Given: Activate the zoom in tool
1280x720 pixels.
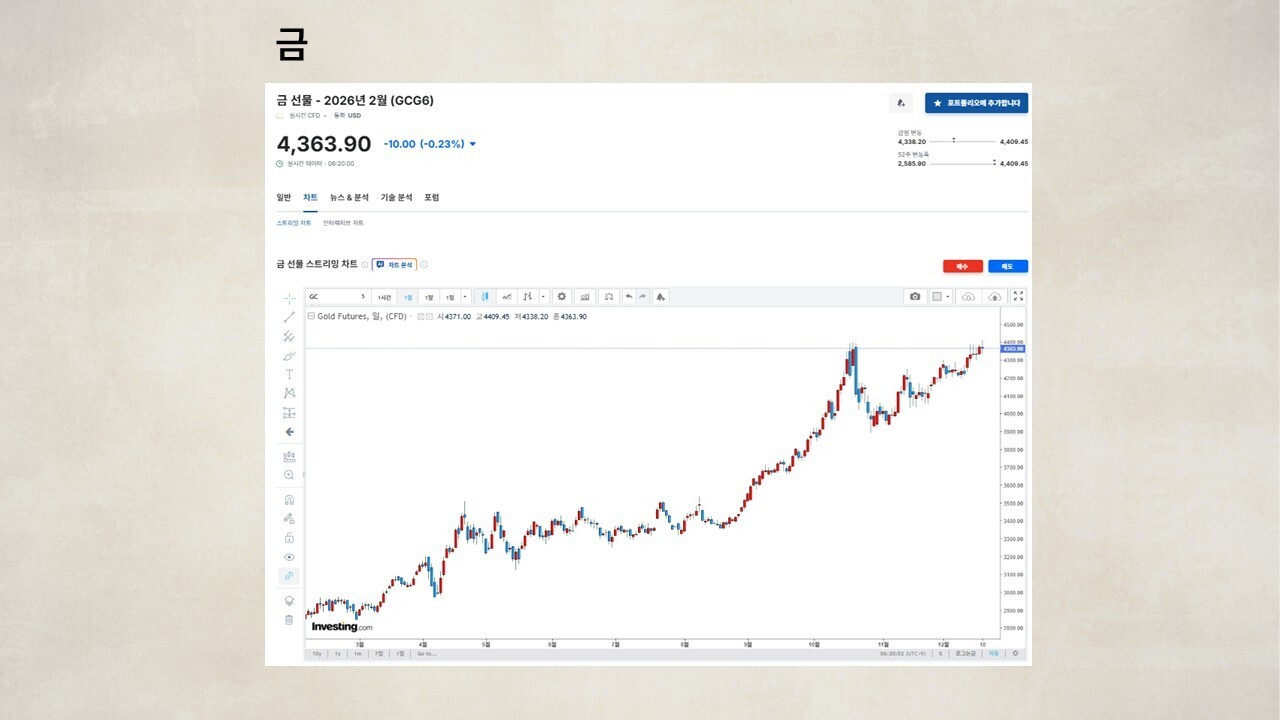Looking at the screenshot, I should pyautogui.click(x=289, y=475).
